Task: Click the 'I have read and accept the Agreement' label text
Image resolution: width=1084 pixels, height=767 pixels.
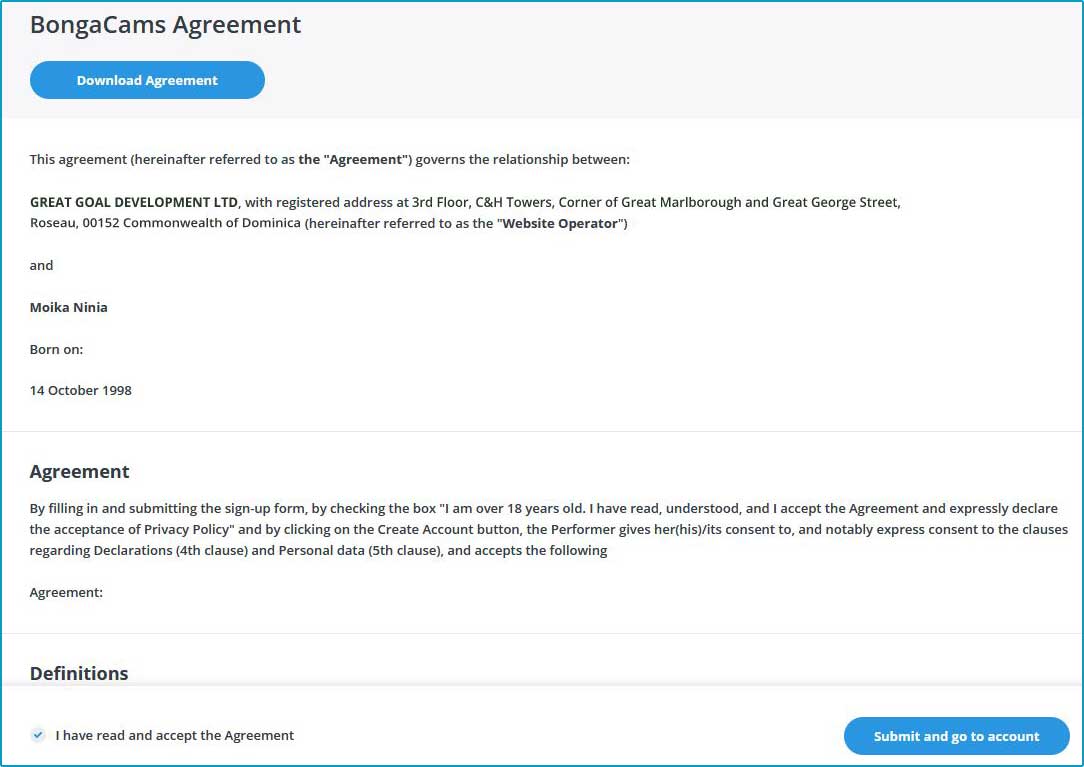Action: click(x=175, y=735)
